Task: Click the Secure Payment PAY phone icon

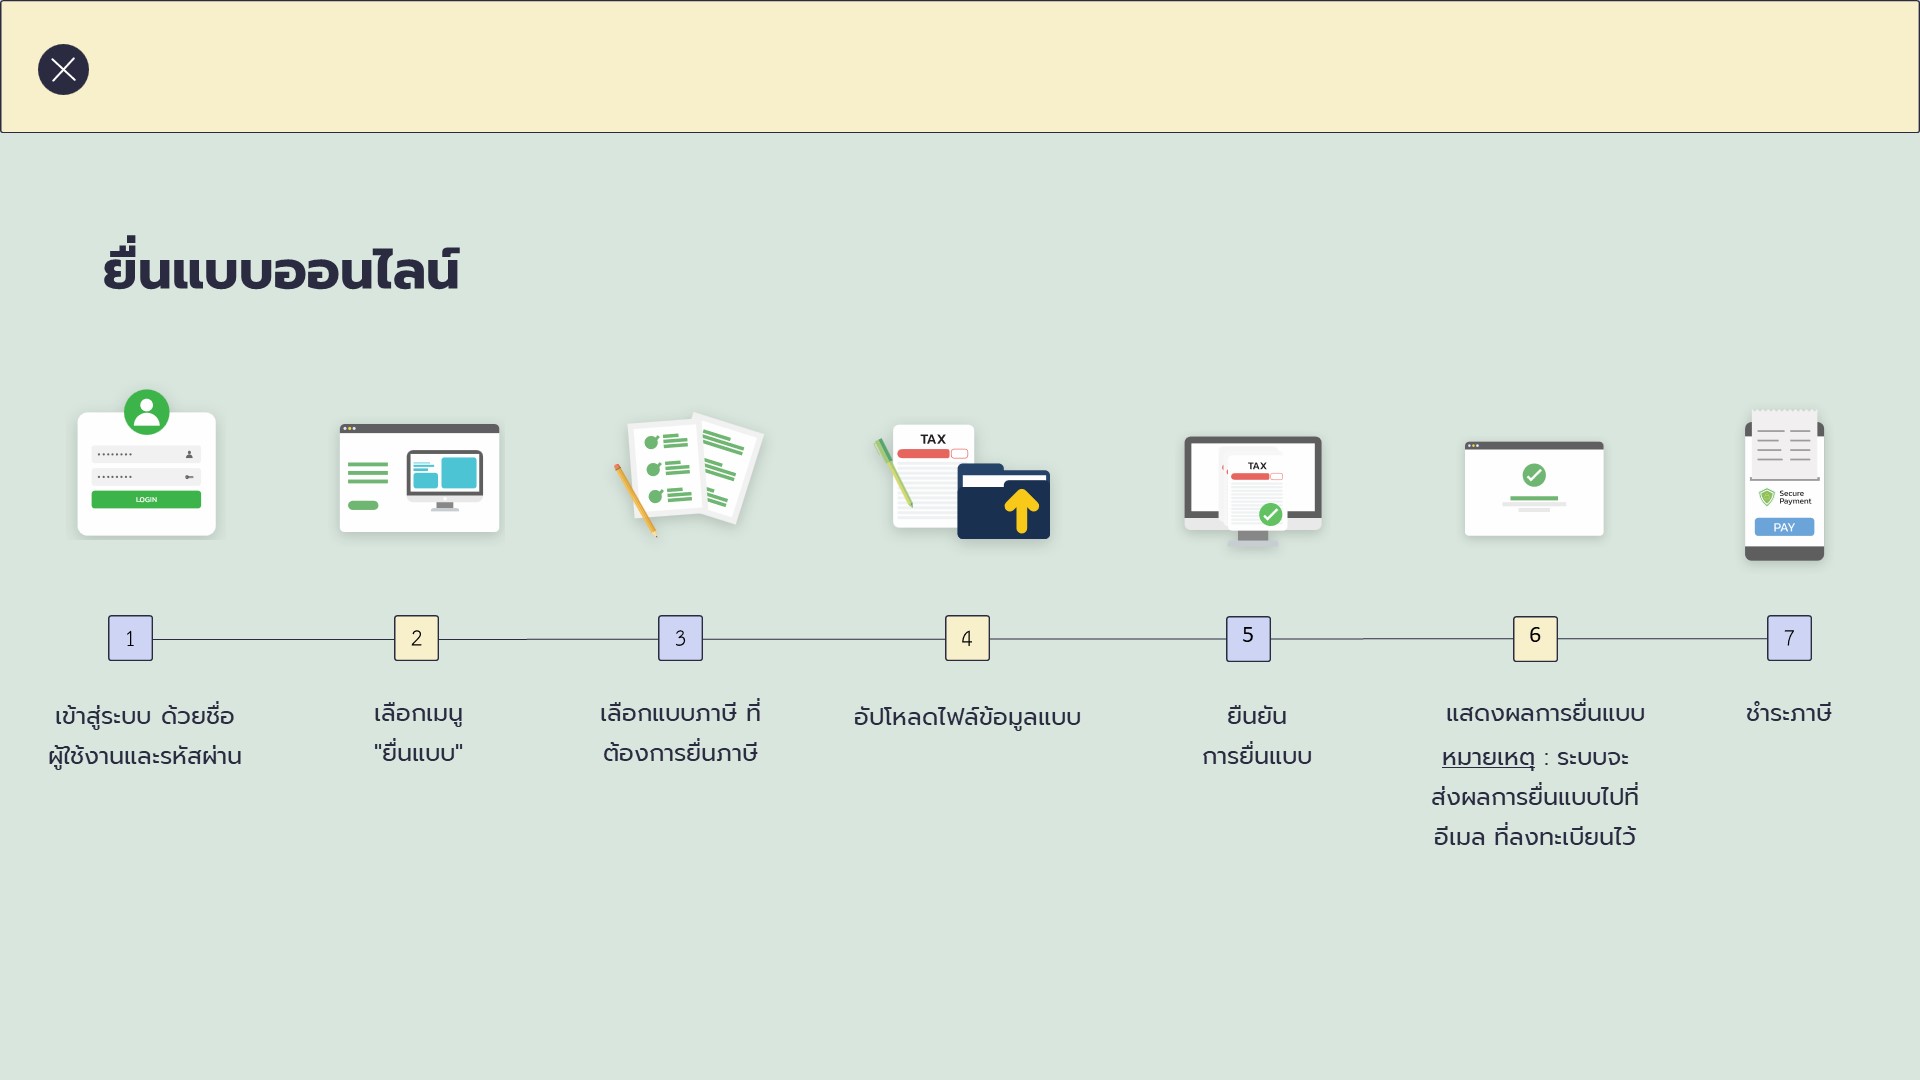Action: pyautogui.click(x=1784, y=484)
